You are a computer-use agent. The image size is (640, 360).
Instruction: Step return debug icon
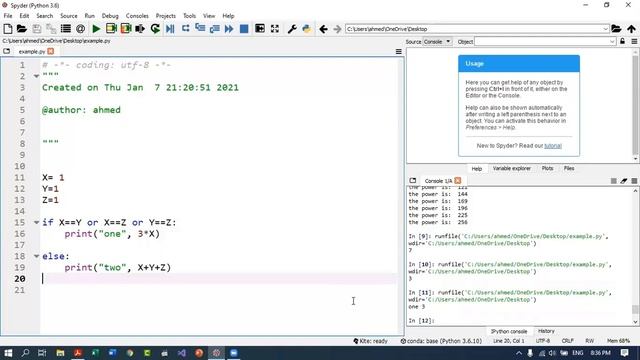[x=215, y=29]
